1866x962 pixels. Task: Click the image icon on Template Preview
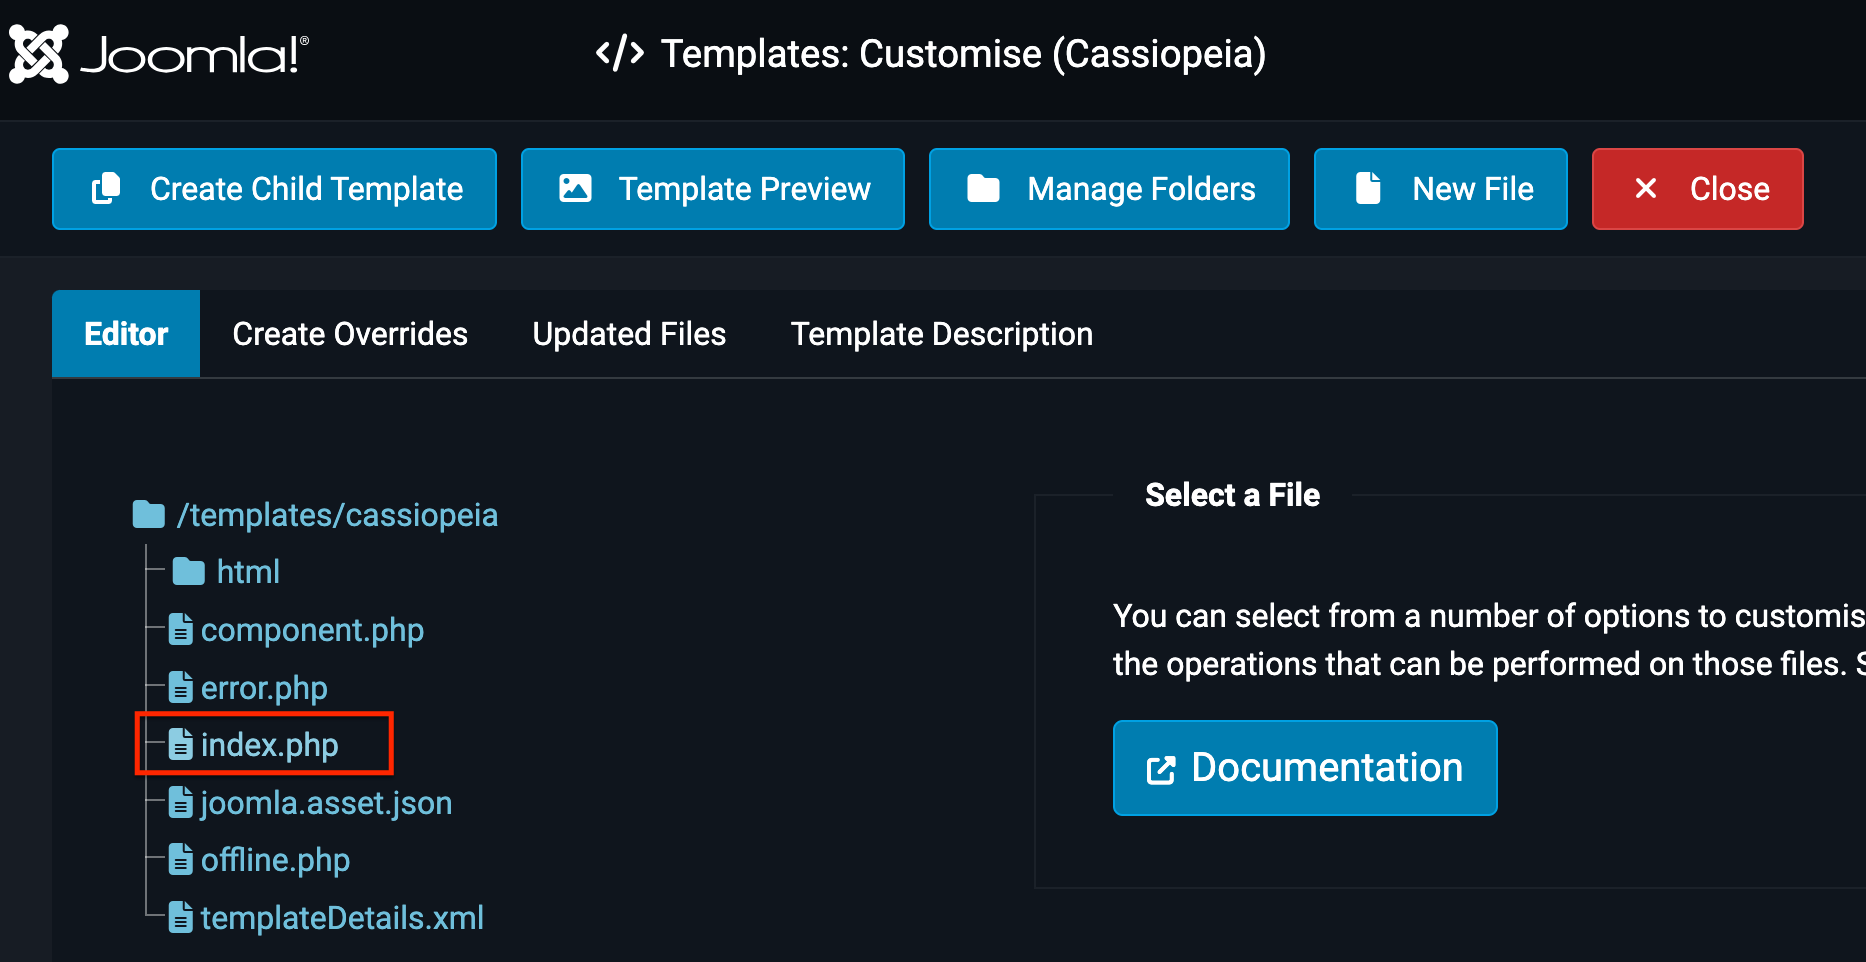pyautogui.click(x=575, y=189)
